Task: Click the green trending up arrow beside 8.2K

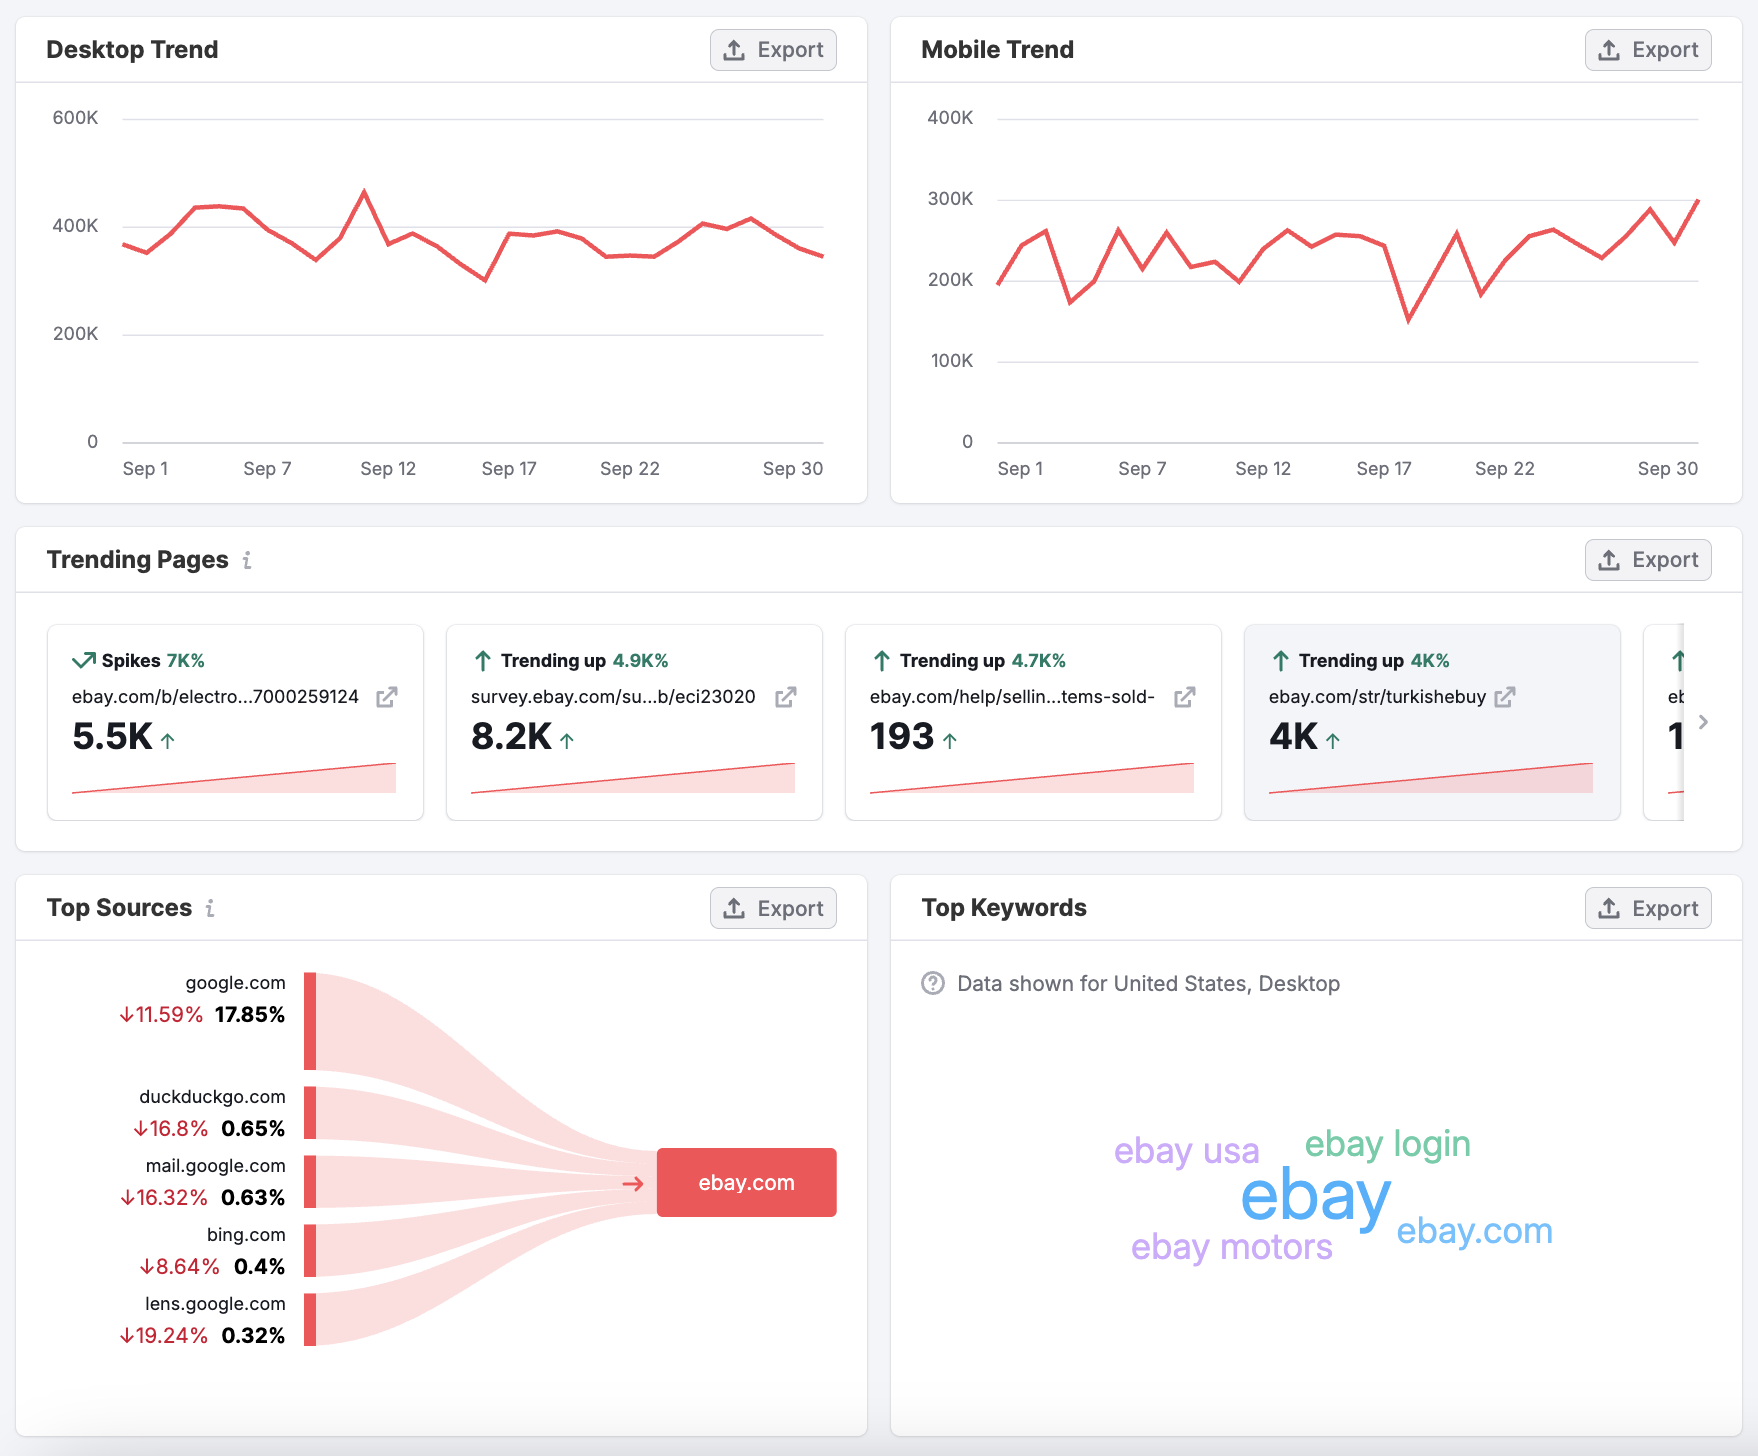Action: tap(567, 740)
